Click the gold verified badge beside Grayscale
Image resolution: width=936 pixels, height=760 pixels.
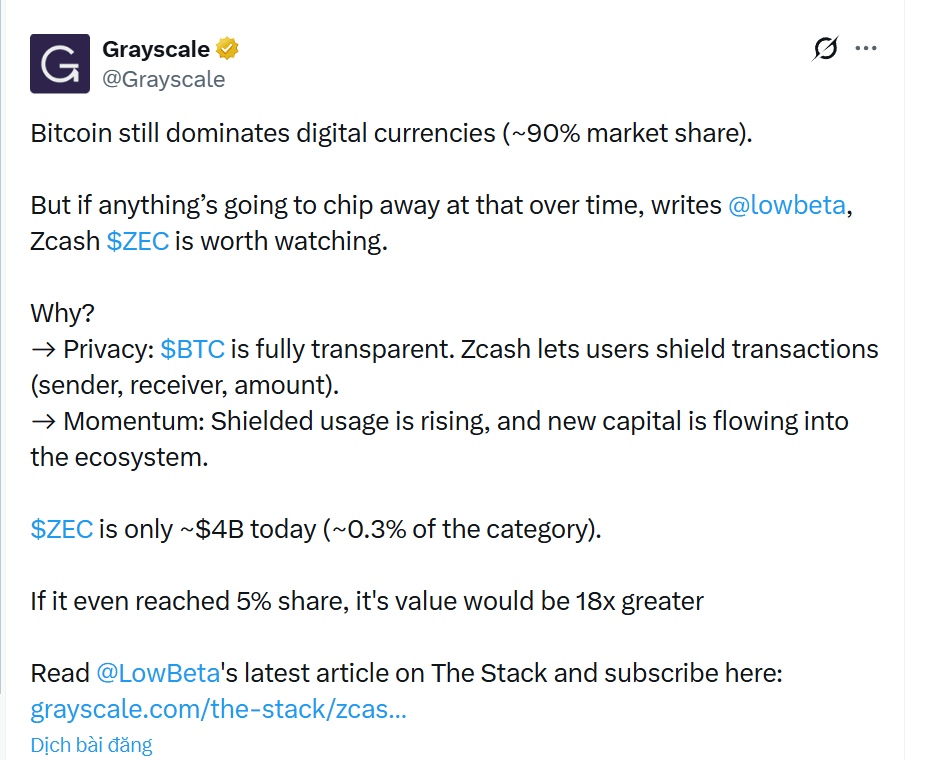pyautogui.click(x=228, y=48)
